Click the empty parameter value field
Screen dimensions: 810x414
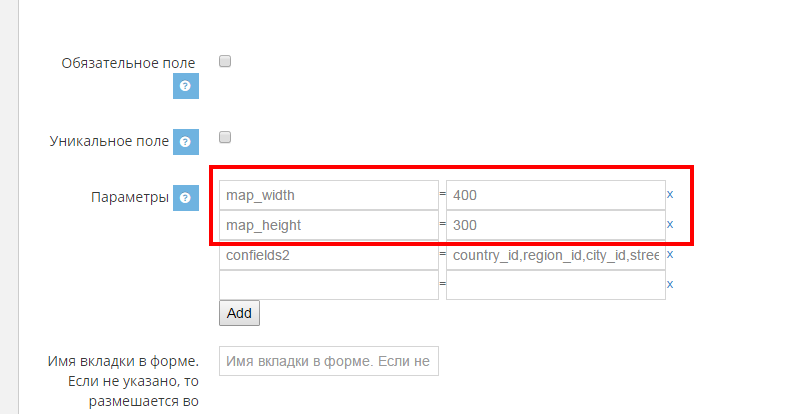[555, 285]
